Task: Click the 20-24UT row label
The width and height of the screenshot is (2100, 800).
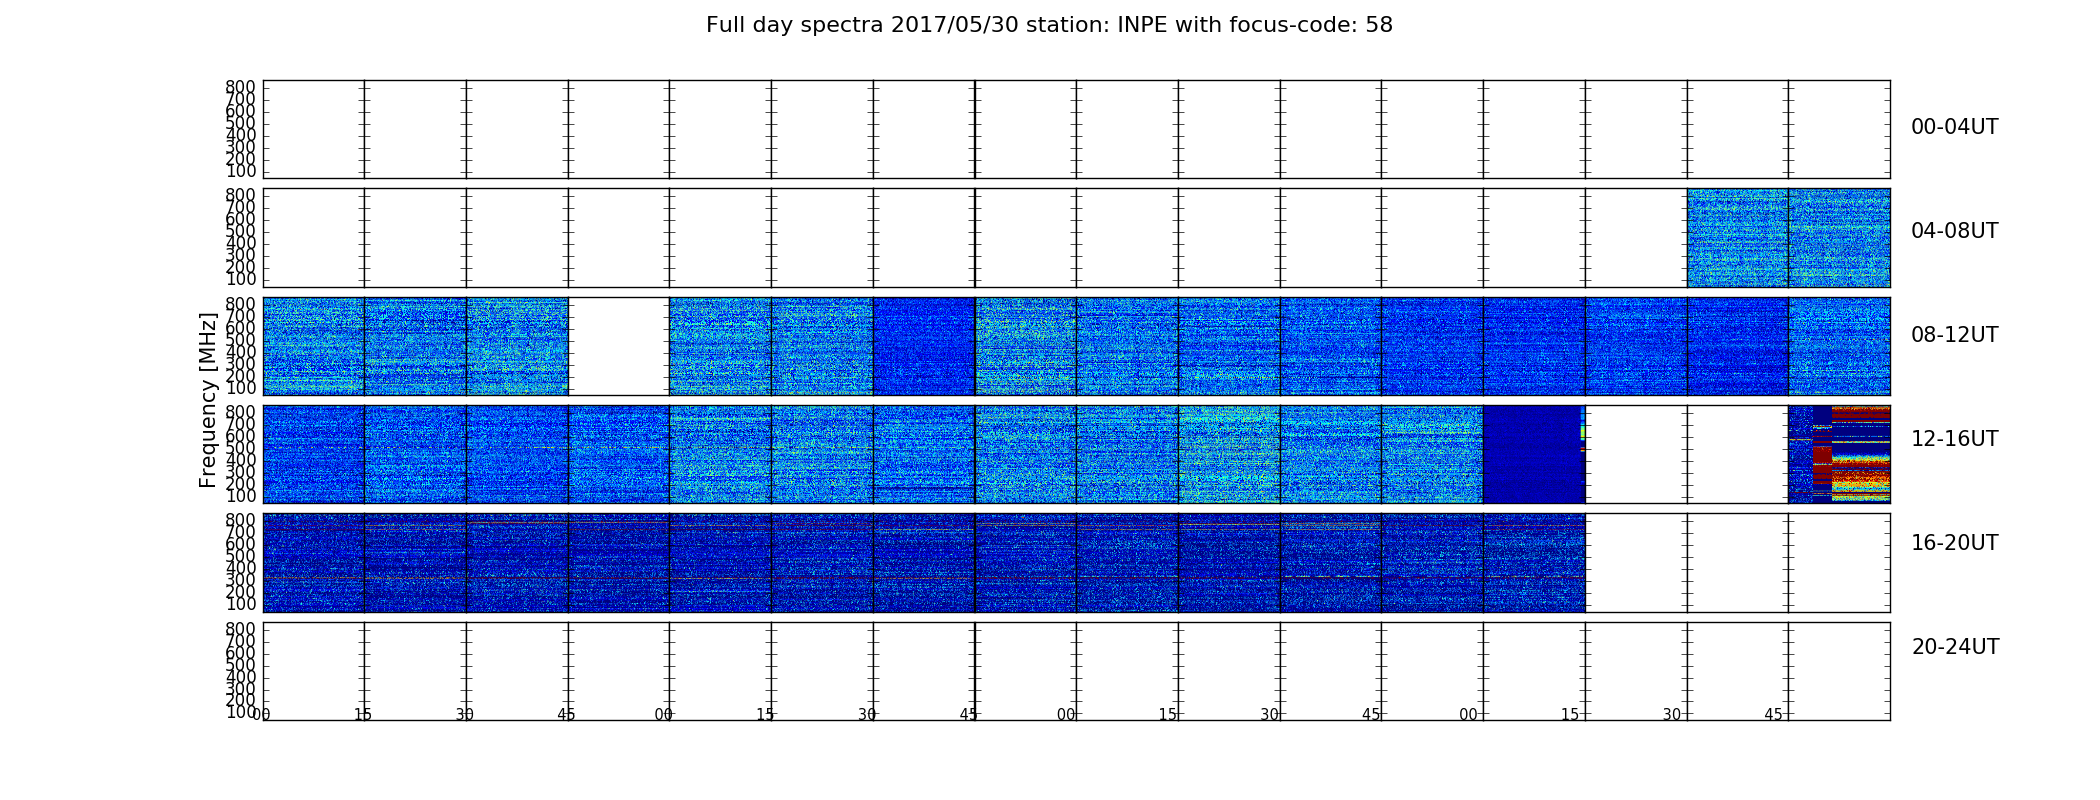Action: pyautogui.click(x=1955, y=647)
